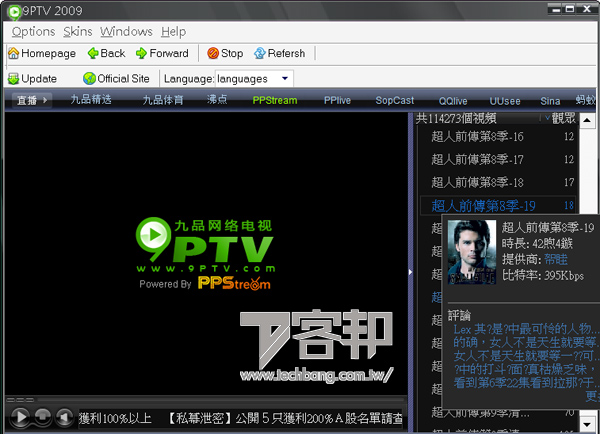Open comment starting with '看到第6季22集'

click(x=526, y=382)
